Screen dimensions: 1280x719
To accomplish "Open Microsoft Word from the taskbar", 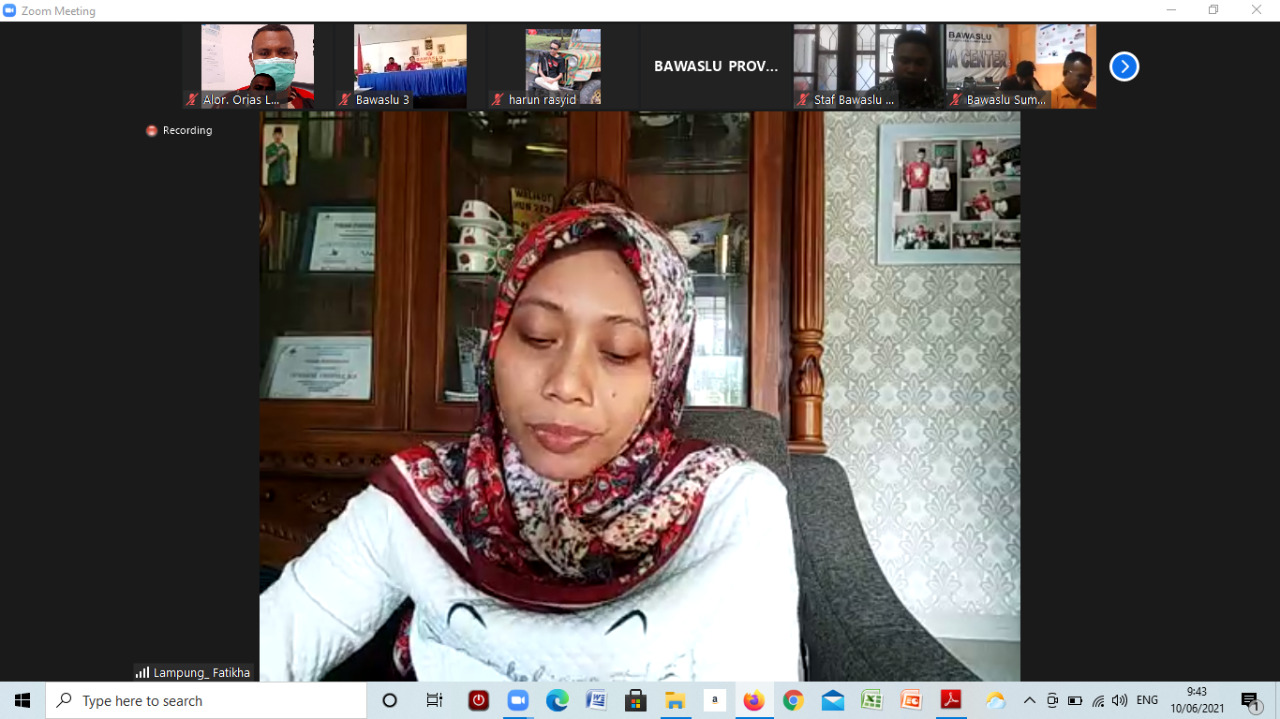I will (x=596, y=701).
